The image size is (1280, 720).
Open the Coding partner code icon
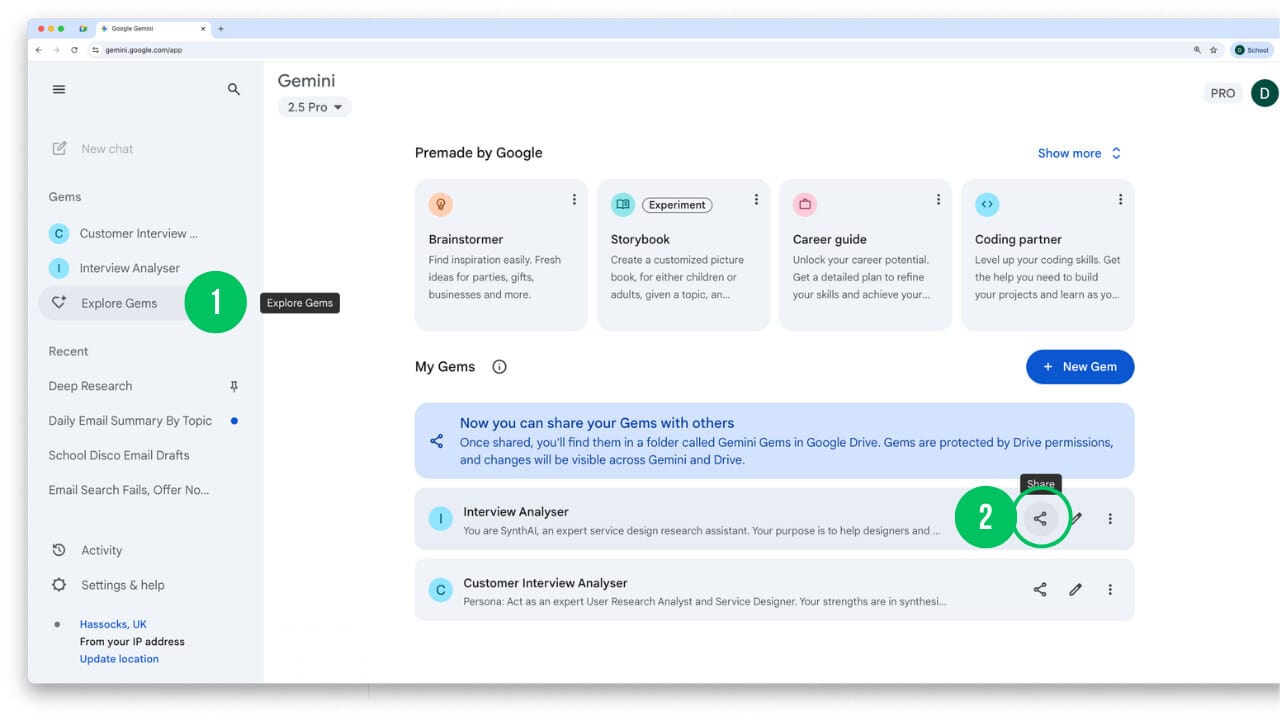(x=987, y=205)
